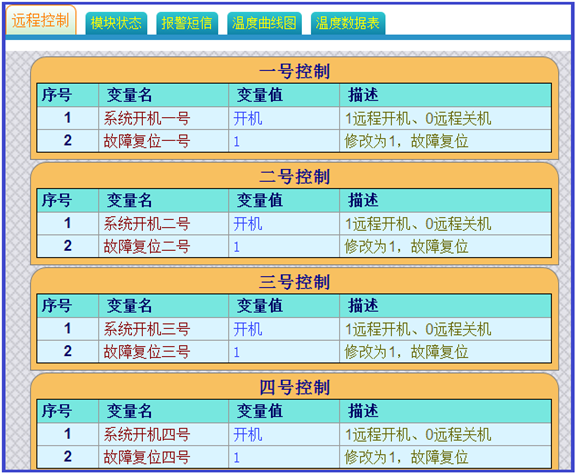Select the 系统开机一号 variable name
The image size is (580, 476).
(x=146, y=119)
